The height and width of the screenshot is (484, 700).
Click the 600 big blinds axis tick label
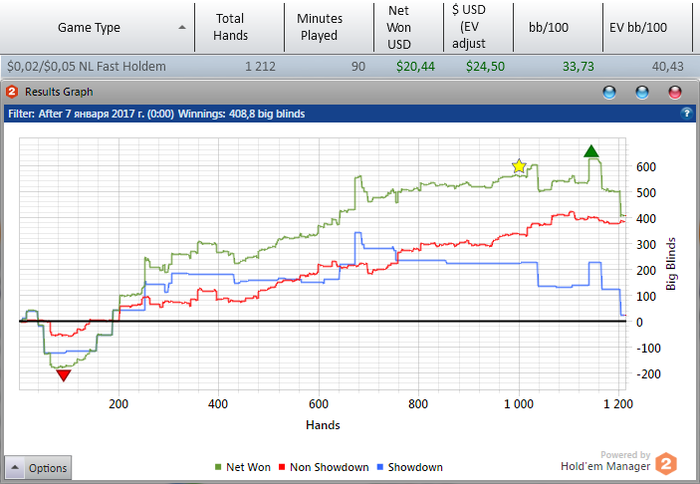(x=646, y=167)
